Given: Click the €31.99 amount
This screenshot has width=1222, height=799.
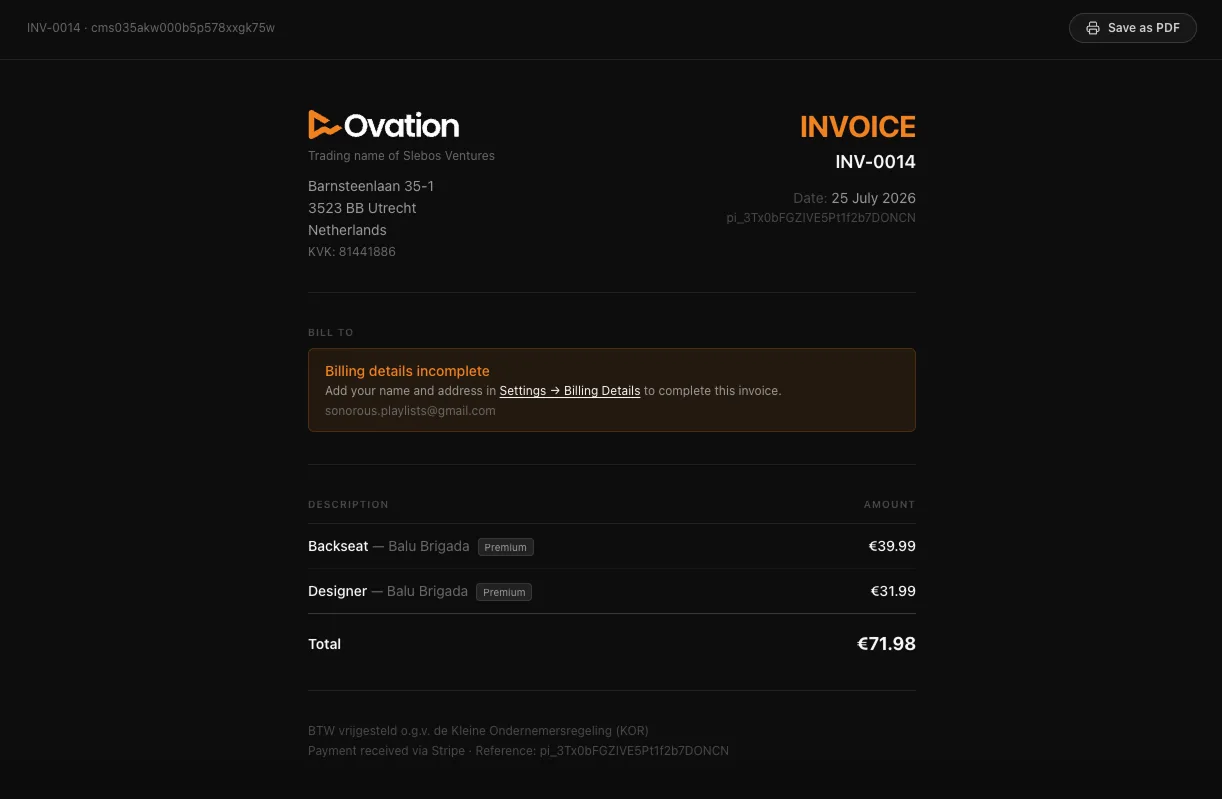Looking at the screenshot, I should 893,592.
